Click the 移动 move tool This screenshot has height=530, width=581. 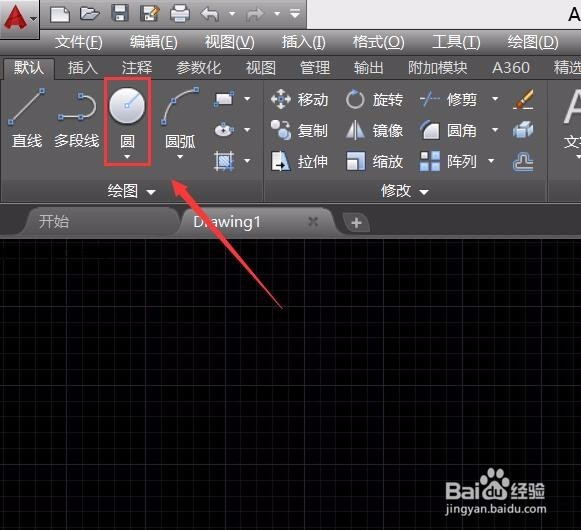[x=299, y=99]
